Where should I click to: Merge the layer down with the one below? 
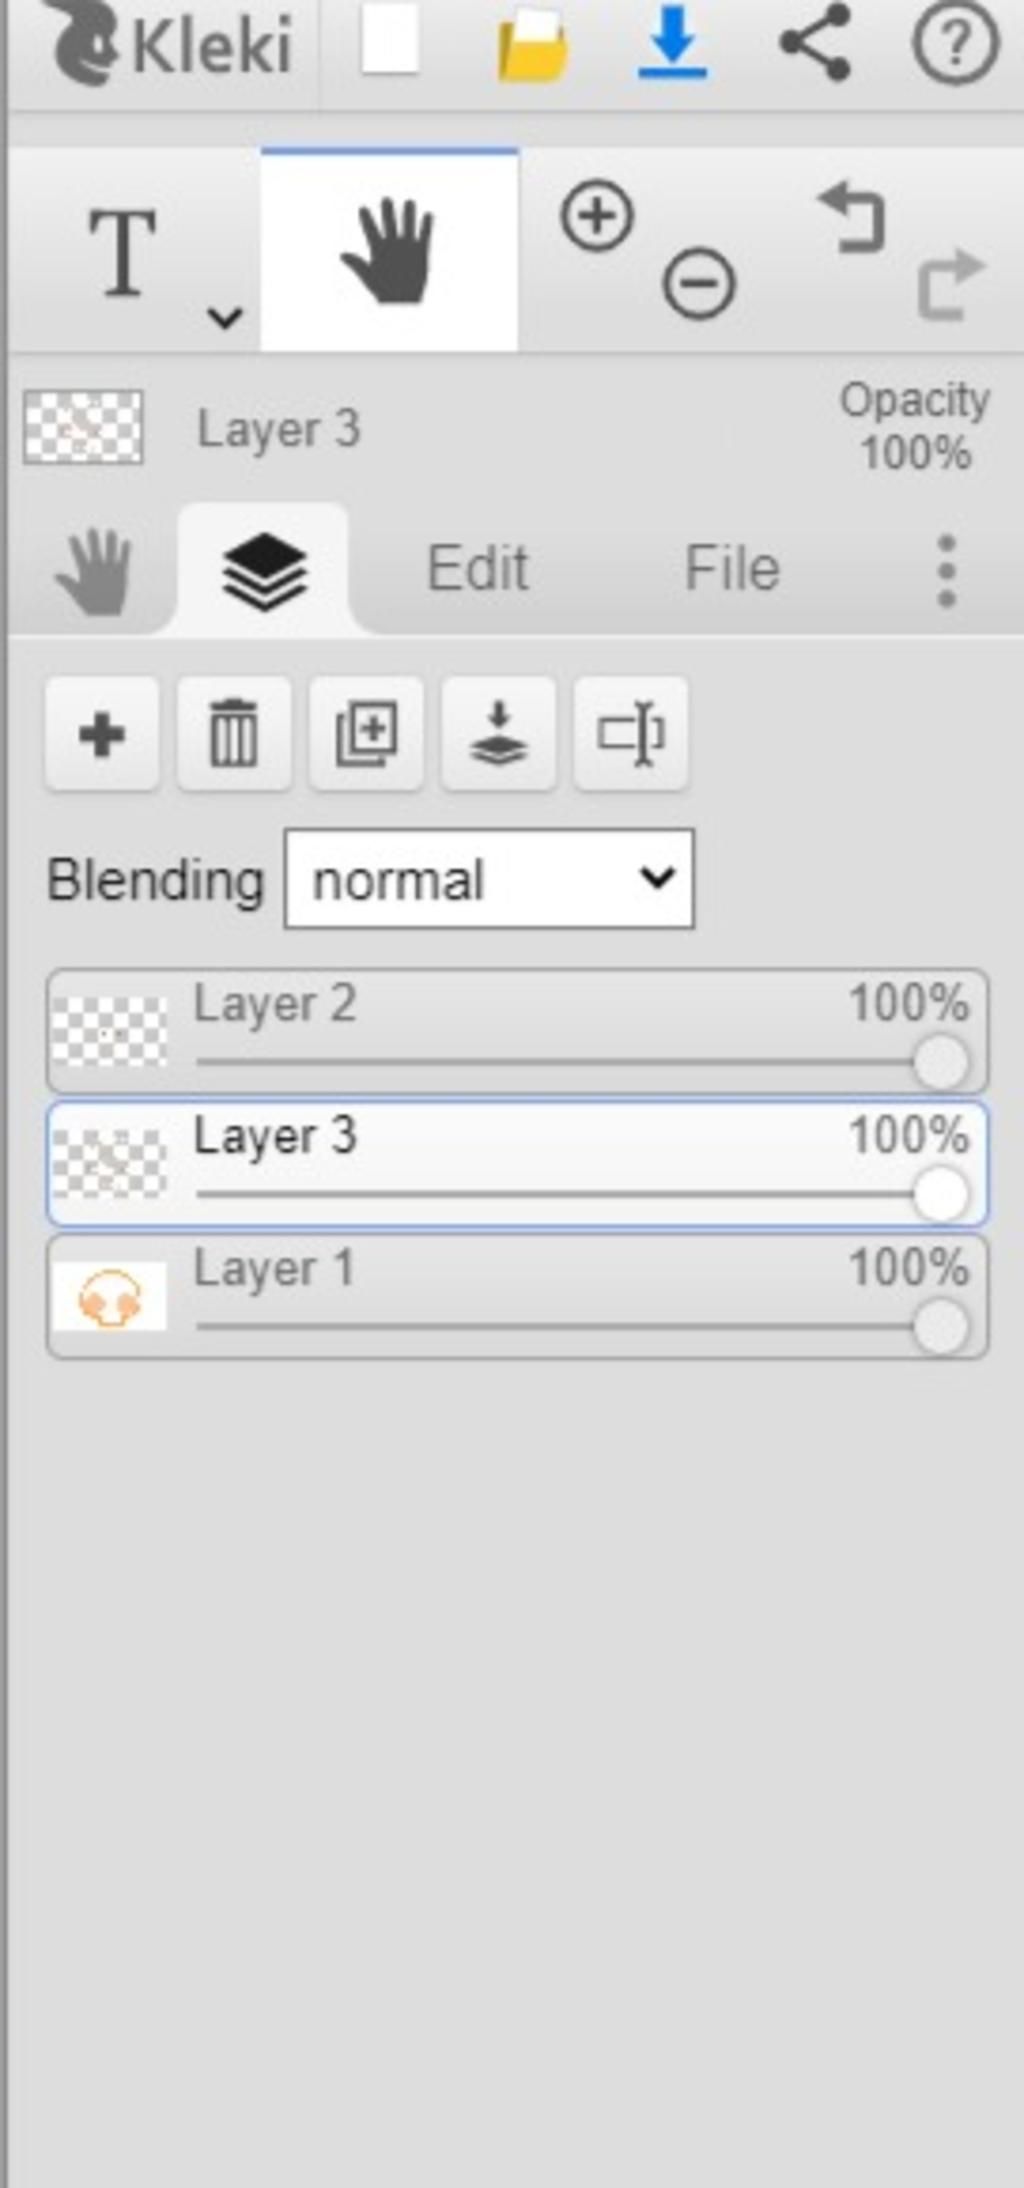coord(498,735)
